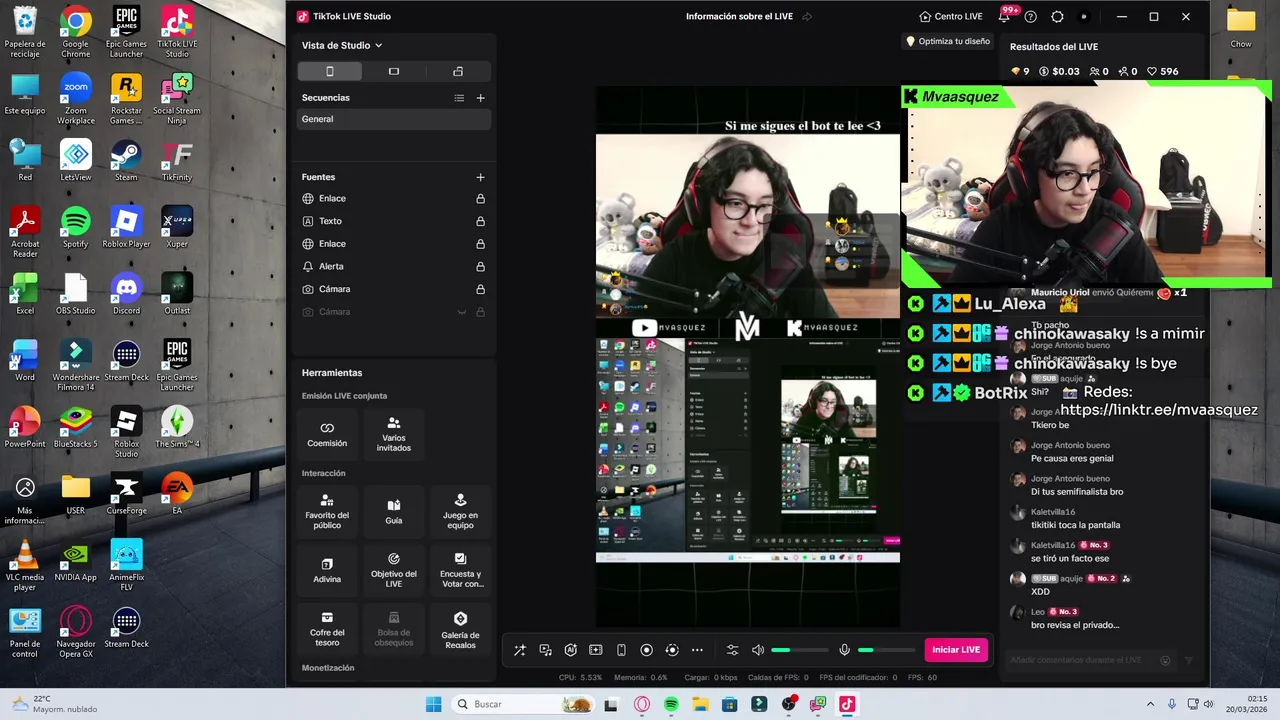Screen dimensions: 1280x720
Task: Open the audio mixer settings icon
Action: 732,650
